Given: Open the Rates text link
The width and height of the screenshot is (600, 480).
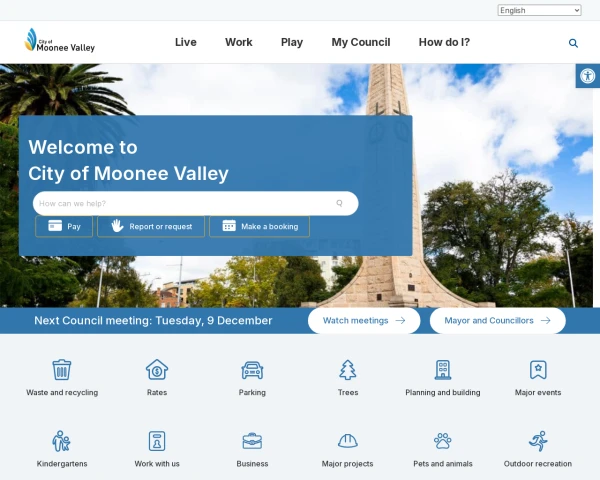Looking at the screenshot, I should pos(157,392).
